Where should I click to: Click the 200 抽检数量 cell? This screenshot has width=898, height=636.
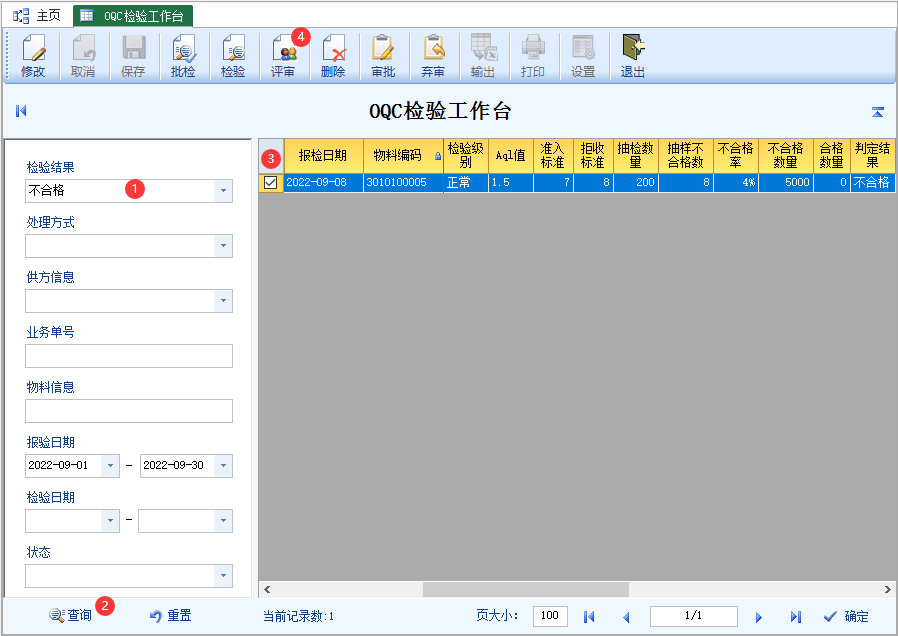click(636, 183)
